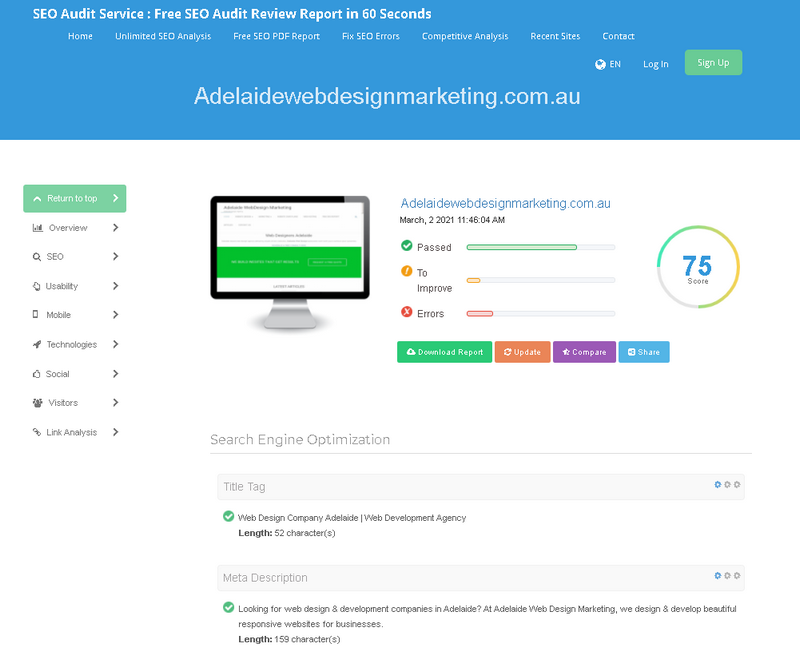Expand the SEO section chevron
Image resolution: width=800 pixels, height=648 pixels.
pos(116,256)
